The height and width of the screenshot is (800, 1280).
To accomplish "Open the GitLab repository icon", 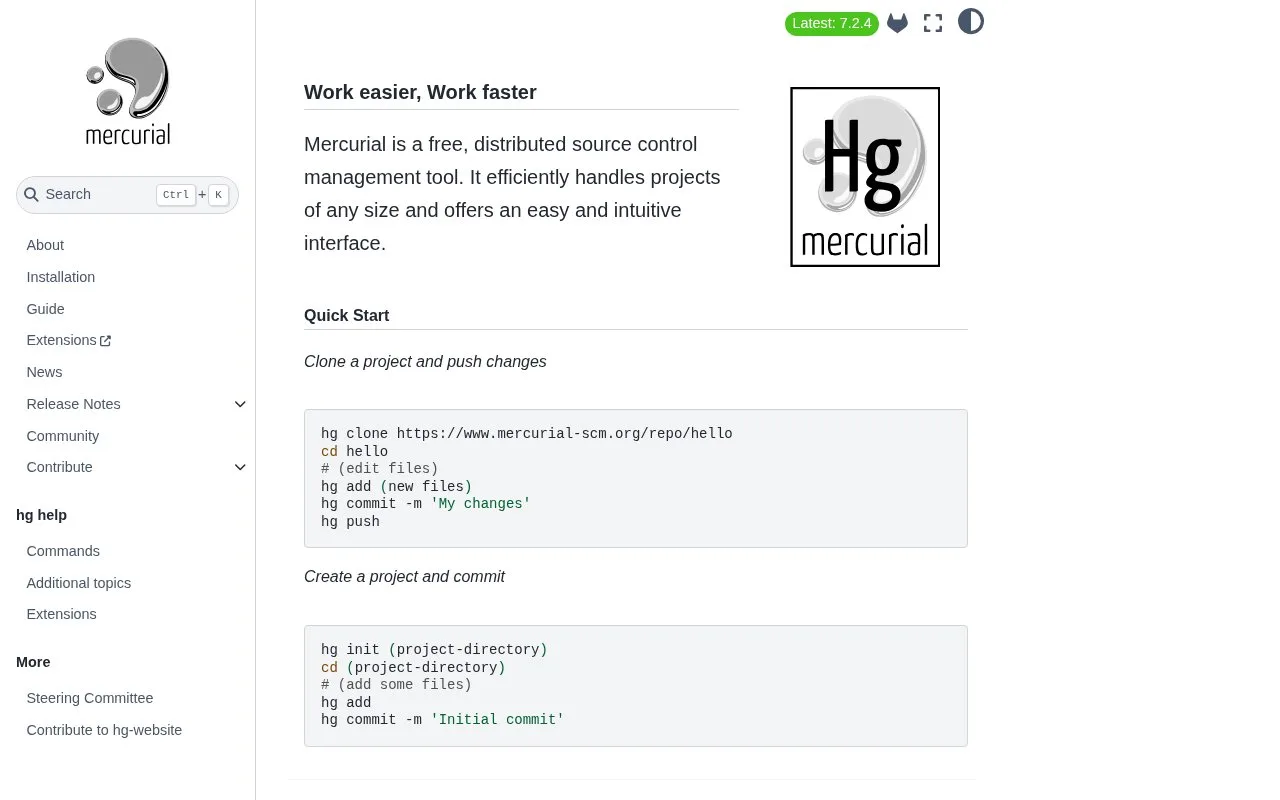I will [898, 23].
